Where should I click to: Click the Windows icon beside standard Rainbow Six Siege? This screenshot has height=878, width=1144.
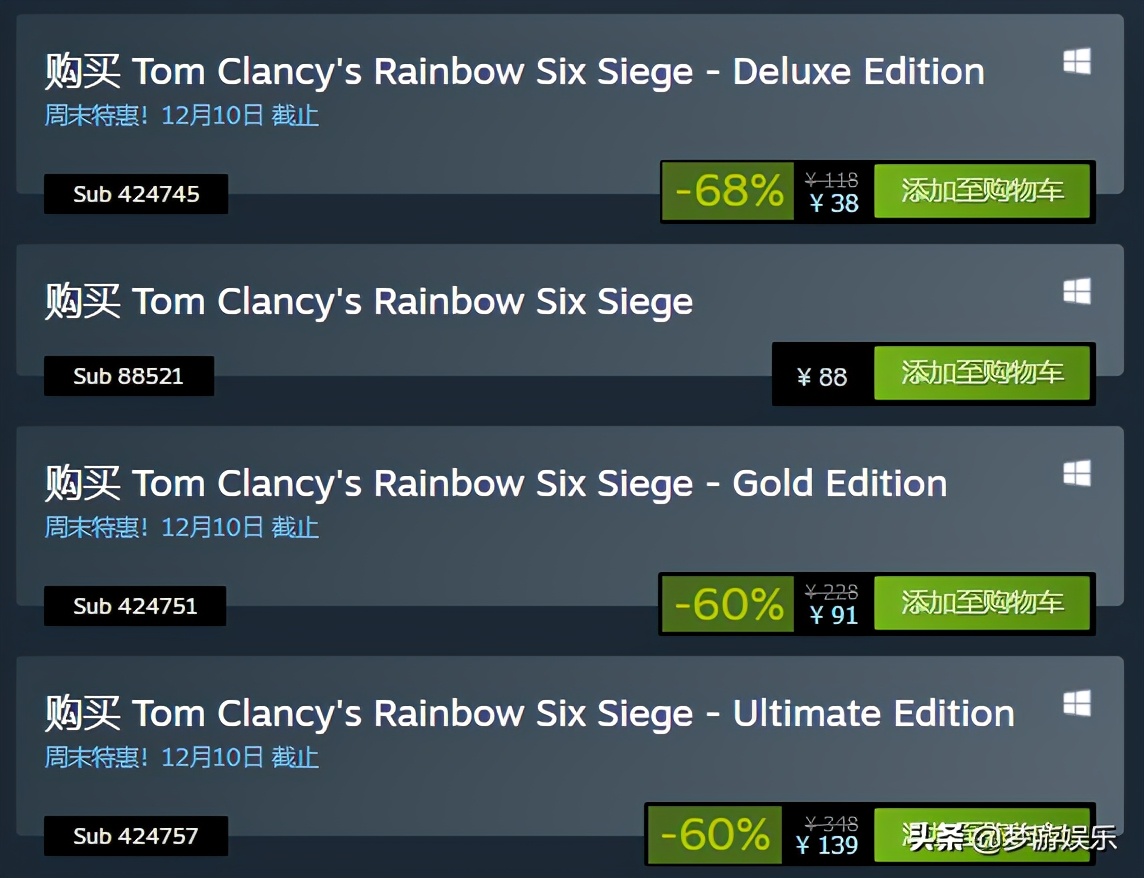click(x=1077, y=291)
